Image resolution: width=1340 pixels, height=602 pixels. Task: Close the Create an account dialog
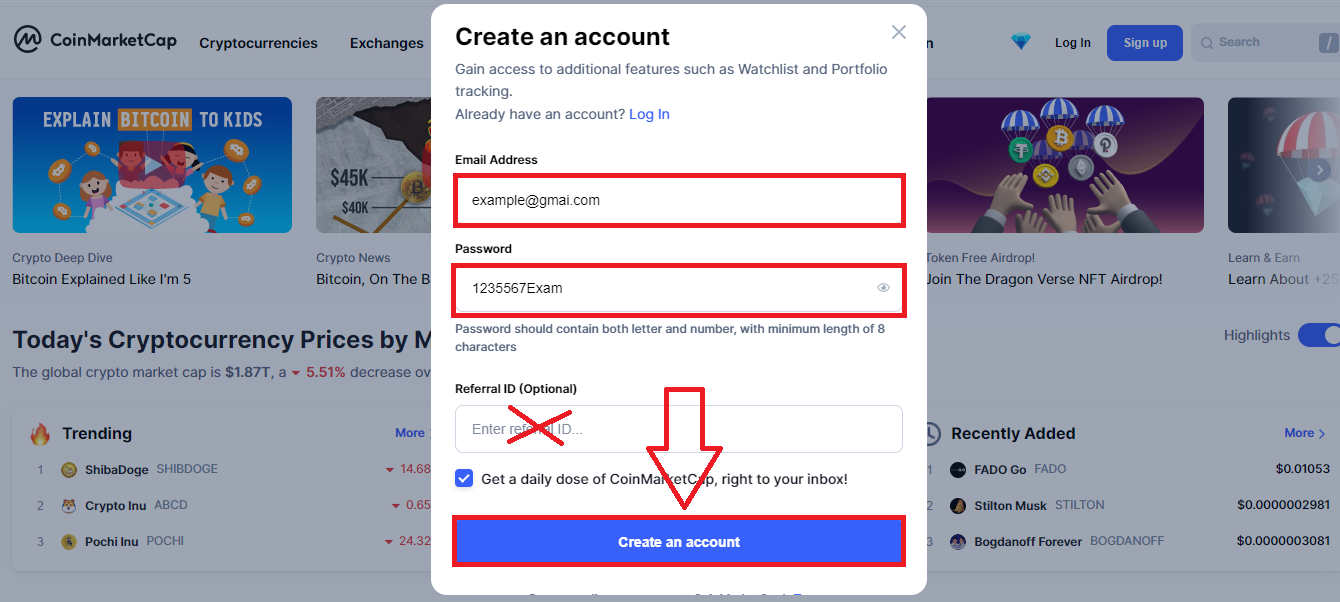[x=898, y=32]
